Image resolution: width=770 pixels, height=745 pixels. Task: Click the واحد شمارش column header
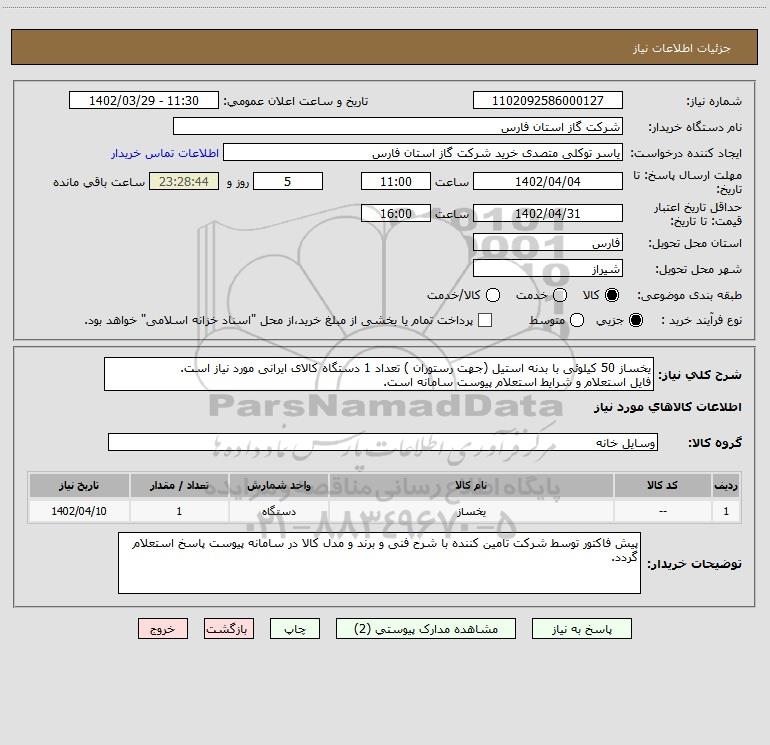click(x=278, y=486)
